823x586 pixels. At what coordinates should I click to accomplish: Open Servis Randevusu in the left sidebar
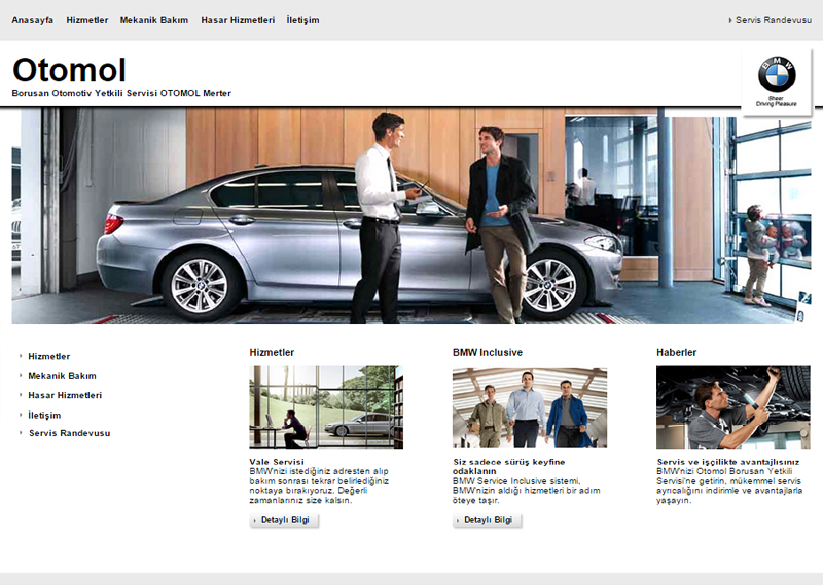tap(69, 433)
